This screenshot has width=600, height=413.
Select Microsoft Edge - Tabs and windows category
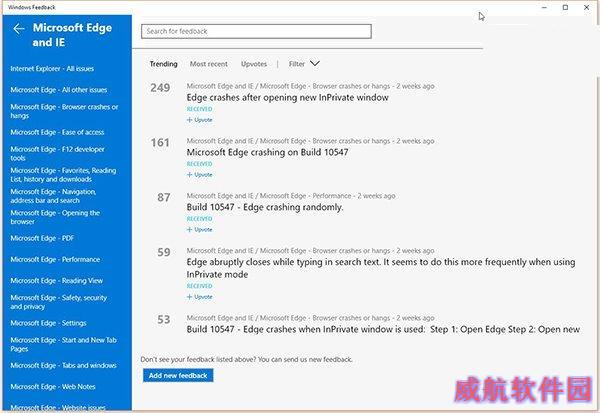coord(64,366)
